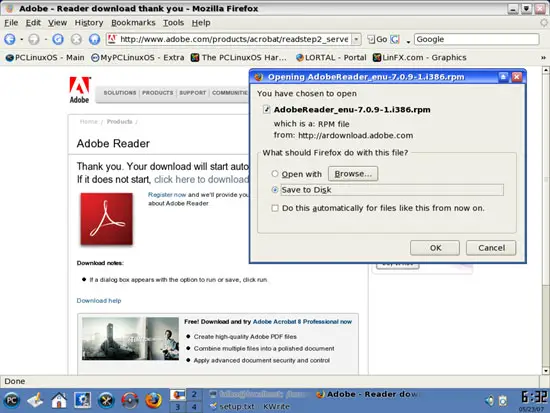
Task: Click the URL address field
Action: [234, 39]
